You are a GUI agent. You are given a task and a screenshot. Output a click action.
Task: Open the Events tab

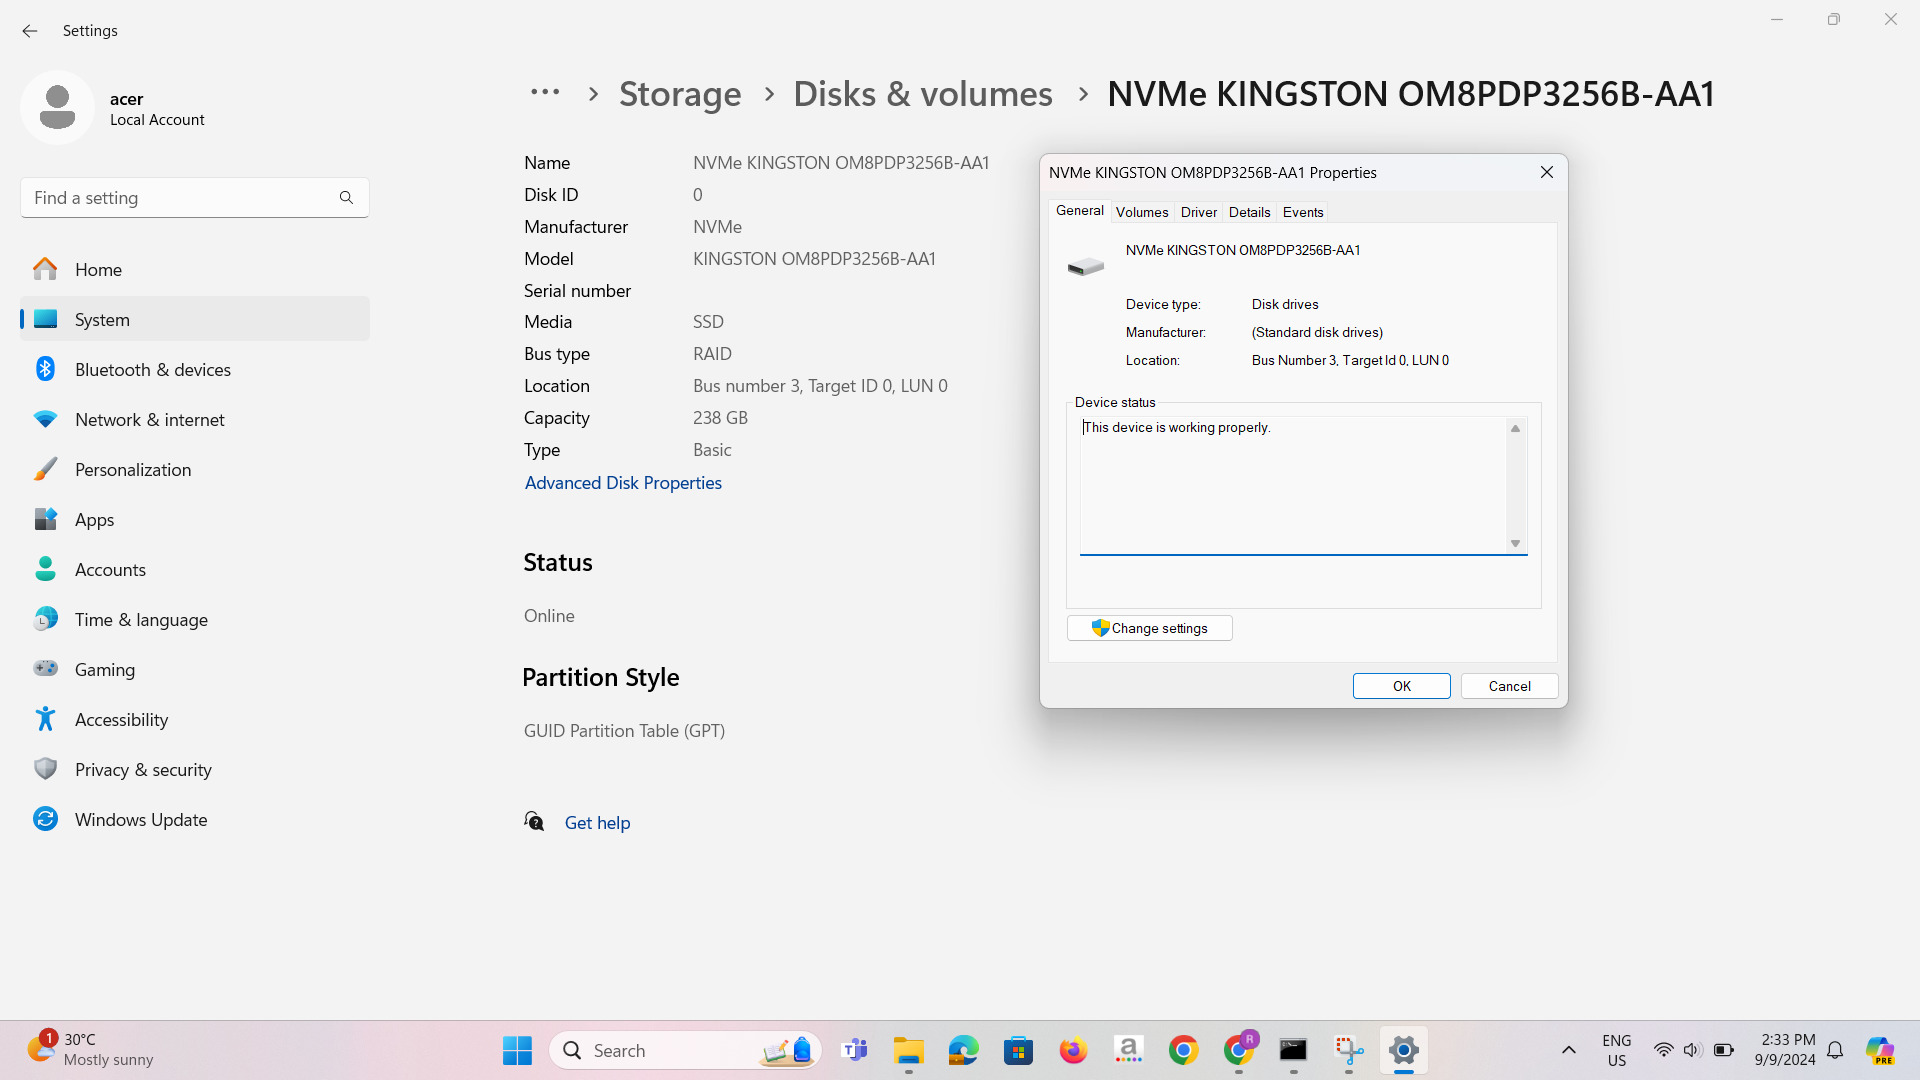[x=1302, y=212]
